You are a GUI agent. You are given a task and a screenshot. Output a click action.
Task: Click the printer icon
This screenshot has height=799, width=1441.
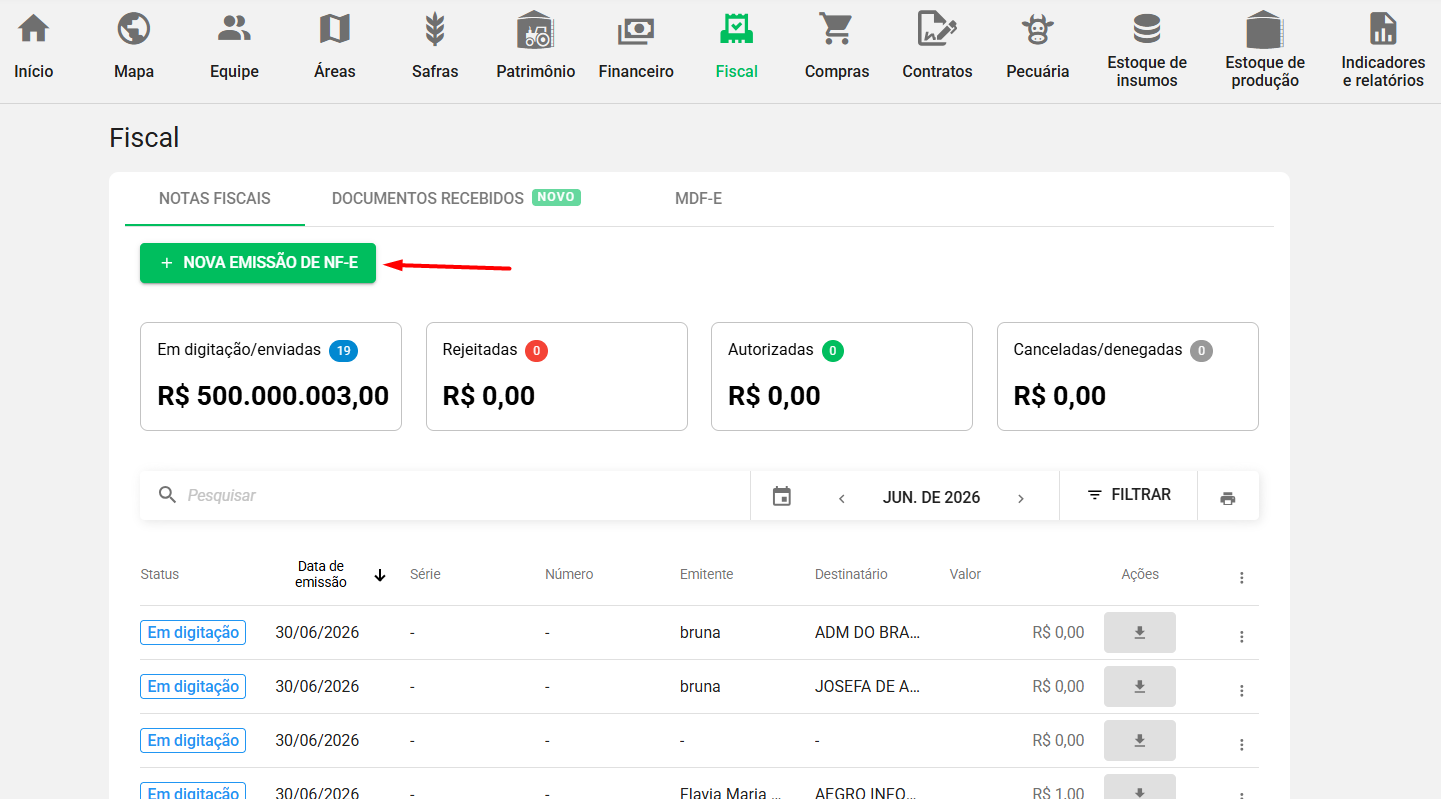(x=1228, y=498)
